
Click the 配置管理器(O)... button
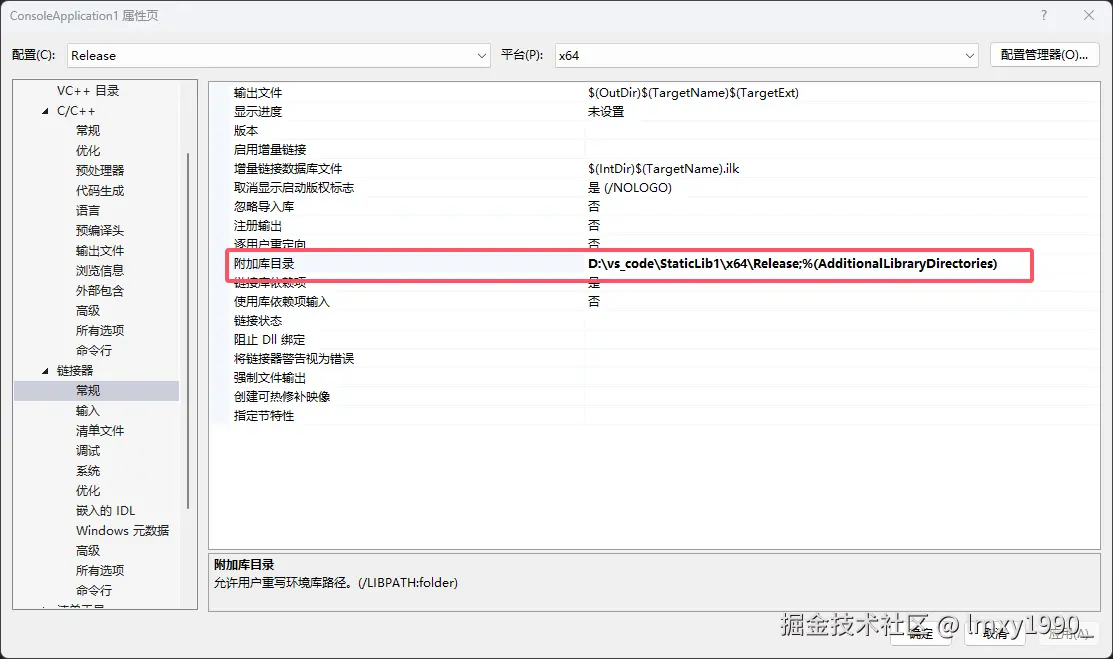tap(1044, 55)
